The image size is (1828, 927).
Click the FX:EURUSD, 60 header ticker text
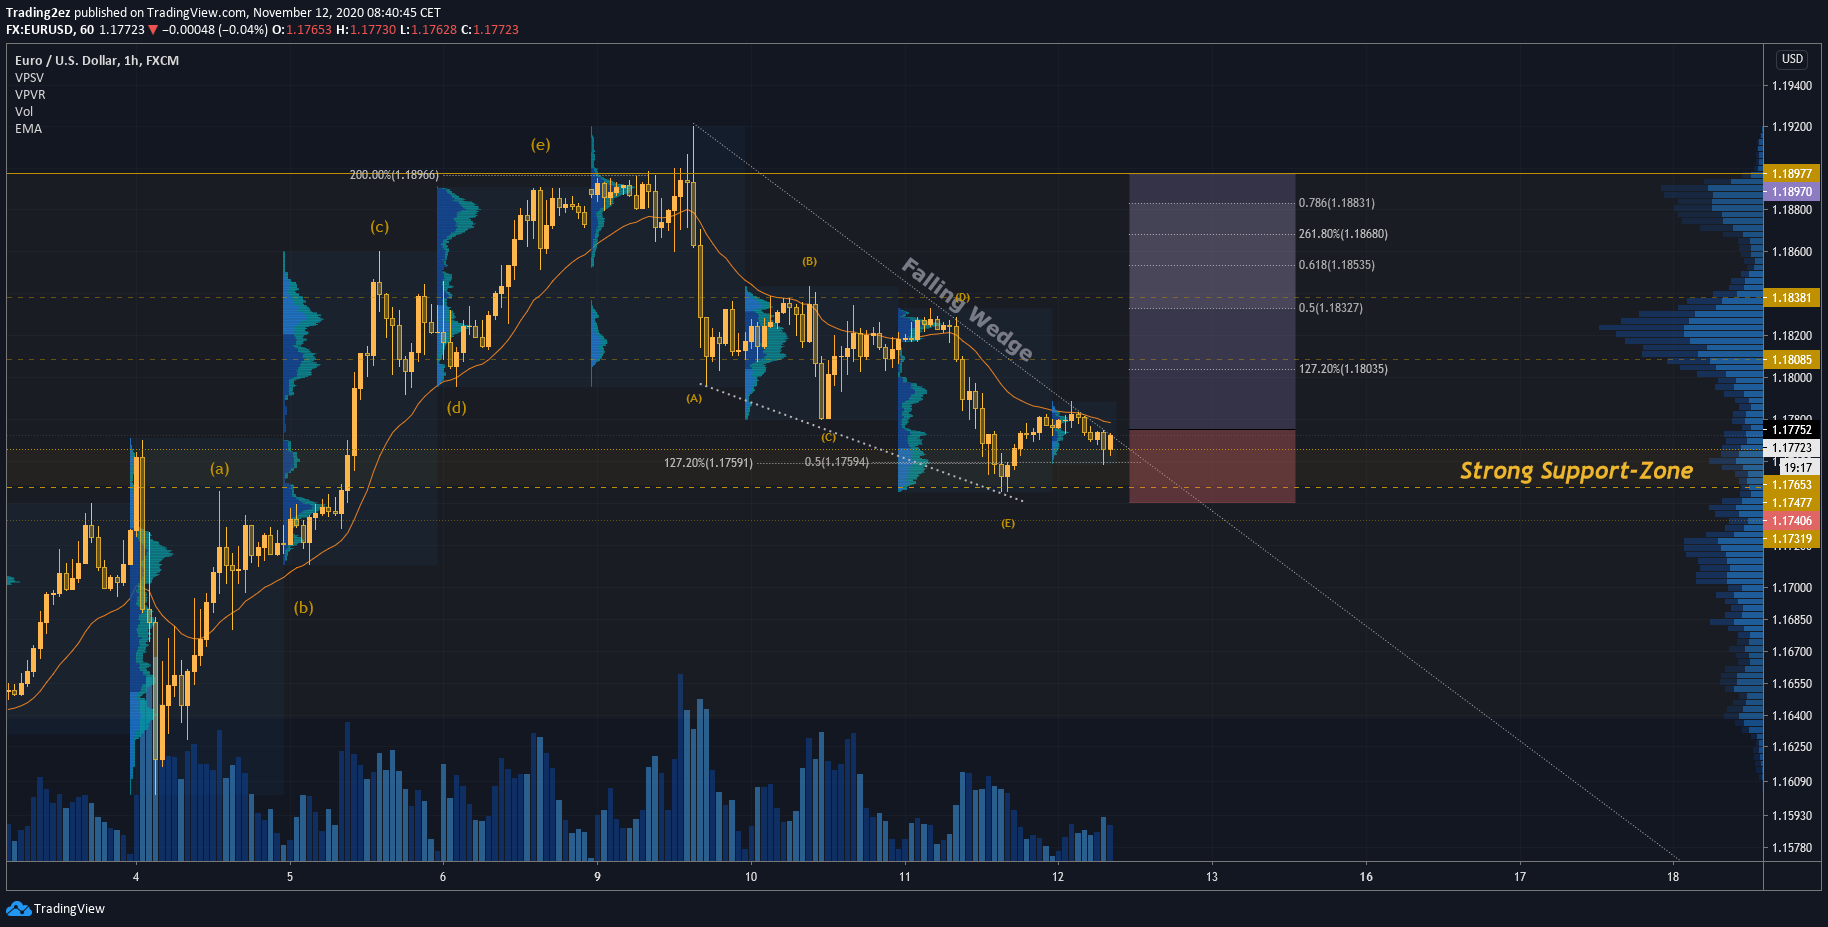[50, 30]
